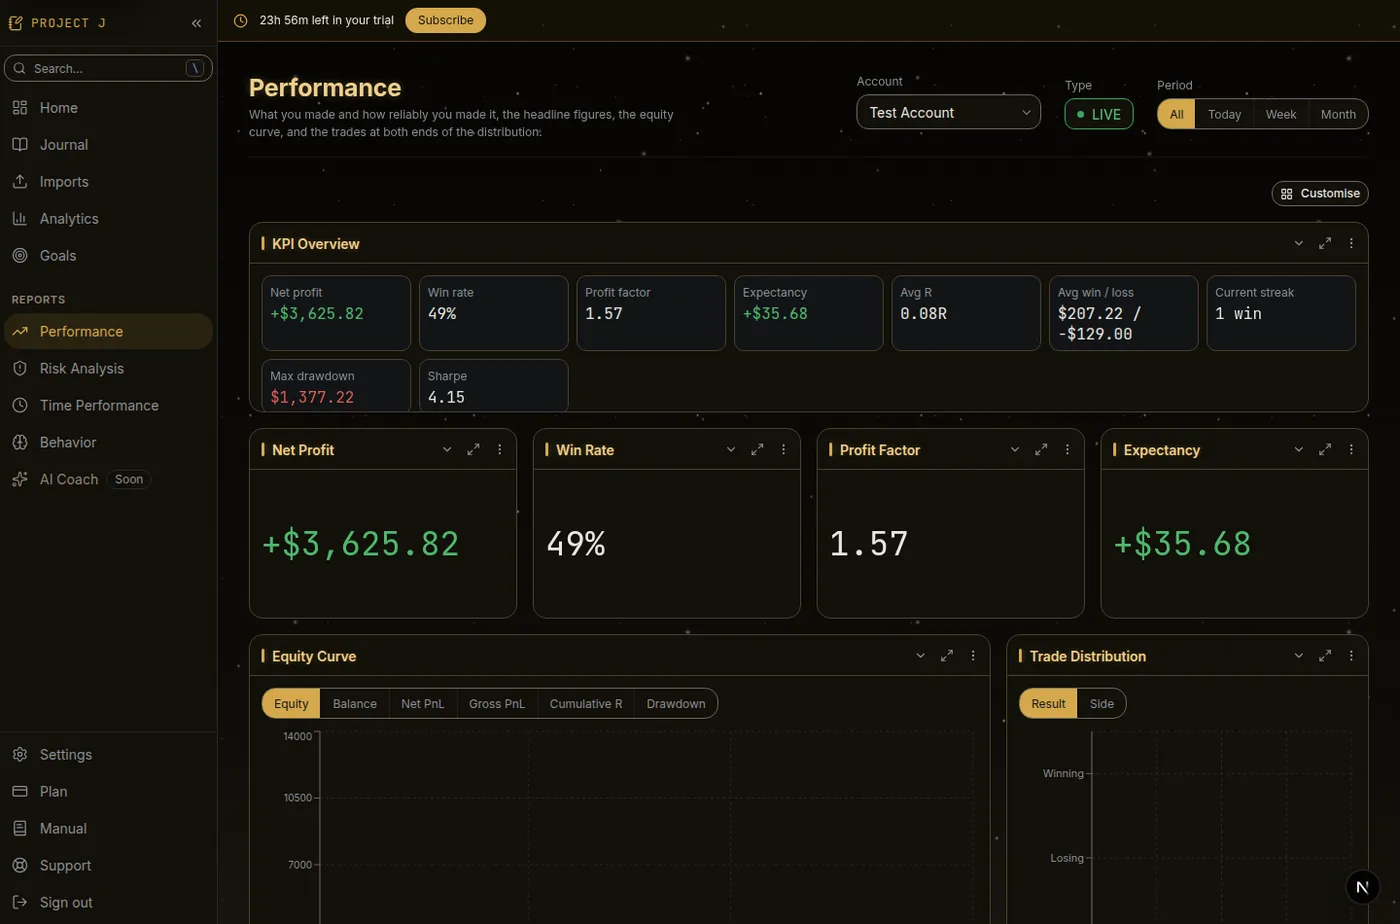Select the Equity chart tab

291,704
